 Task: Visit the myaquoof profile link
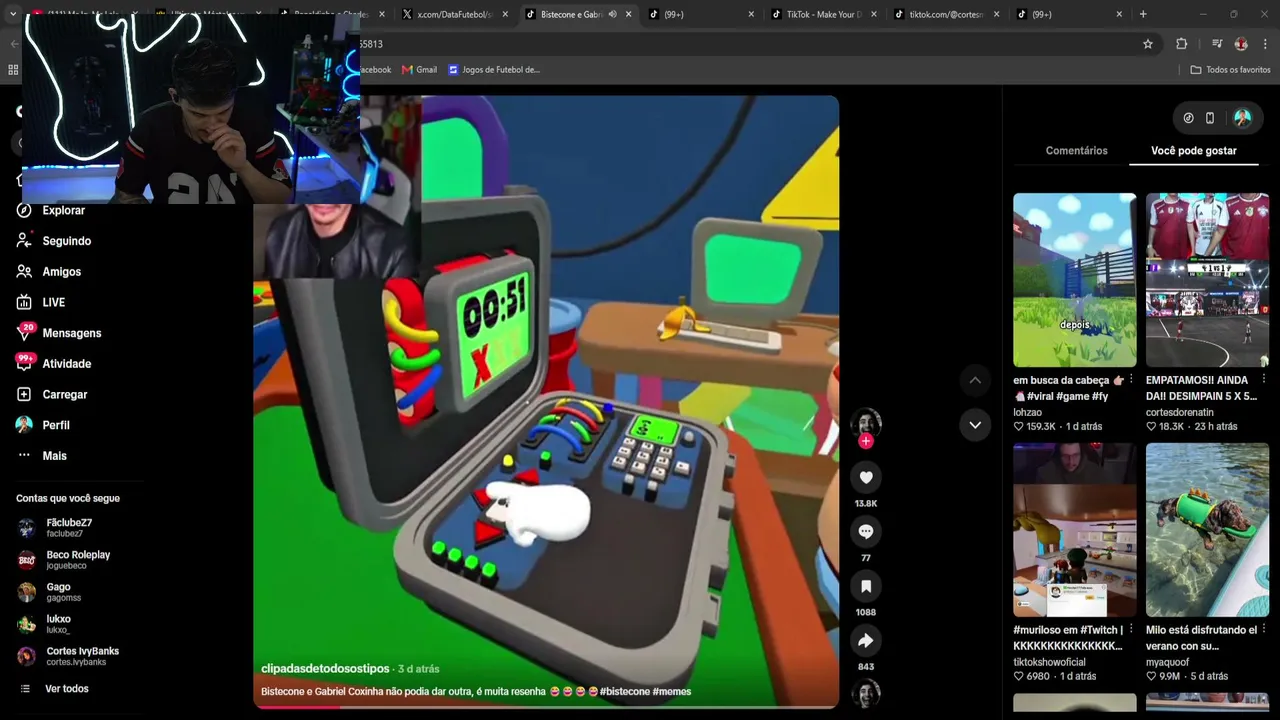[x=1168, y=662]
